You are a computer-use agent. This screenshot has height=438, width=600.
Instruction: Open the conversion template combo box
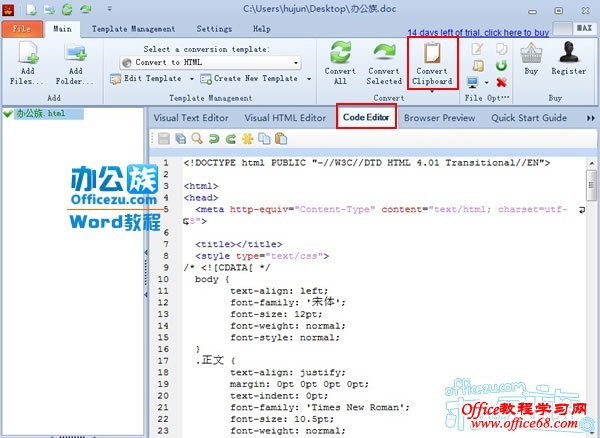click(211, 63)
